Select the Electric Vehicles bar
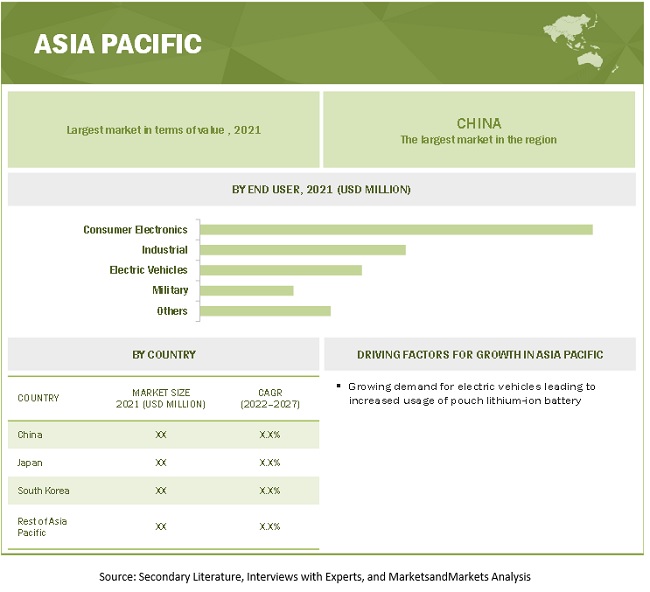The height and width of the screenshot is (592, 650). (281, 270)
